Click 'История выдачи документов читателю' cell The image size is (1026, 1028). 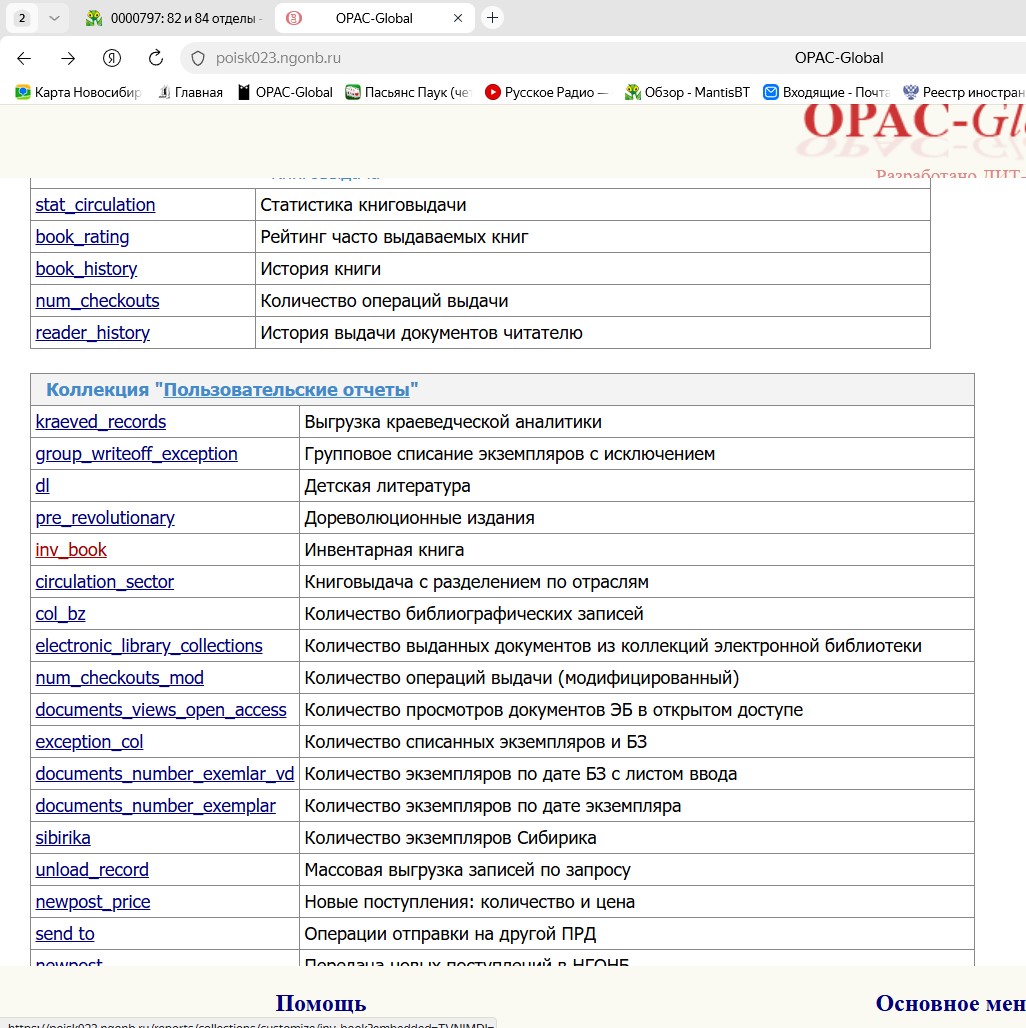tap(593, 333)
